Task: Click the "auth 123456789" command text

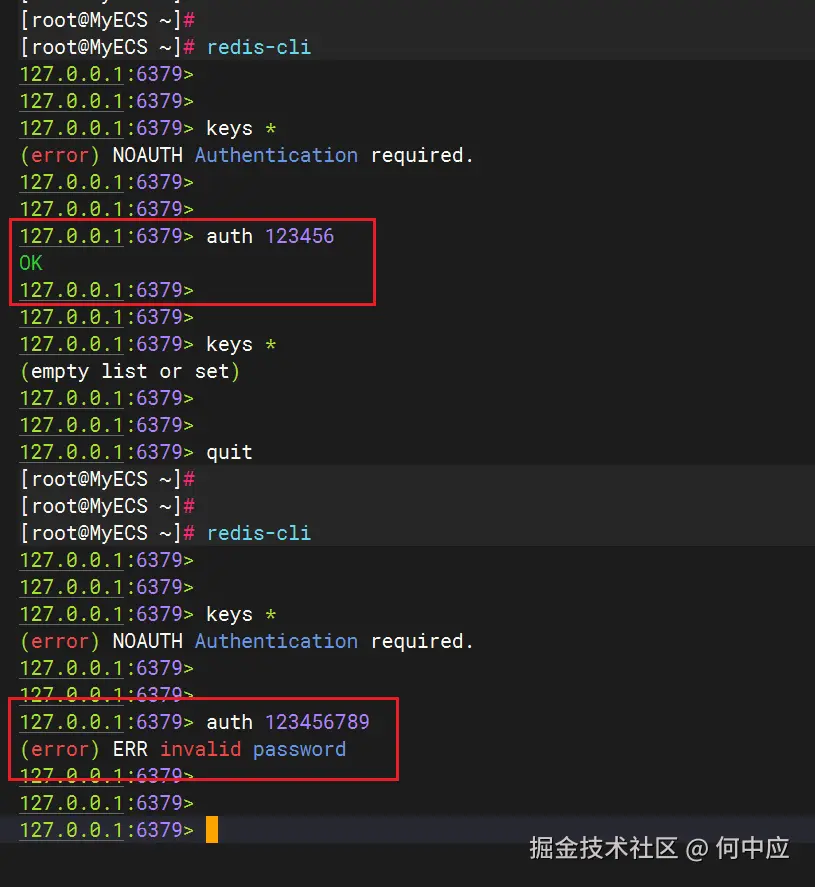Action: (x=287, y=722)
